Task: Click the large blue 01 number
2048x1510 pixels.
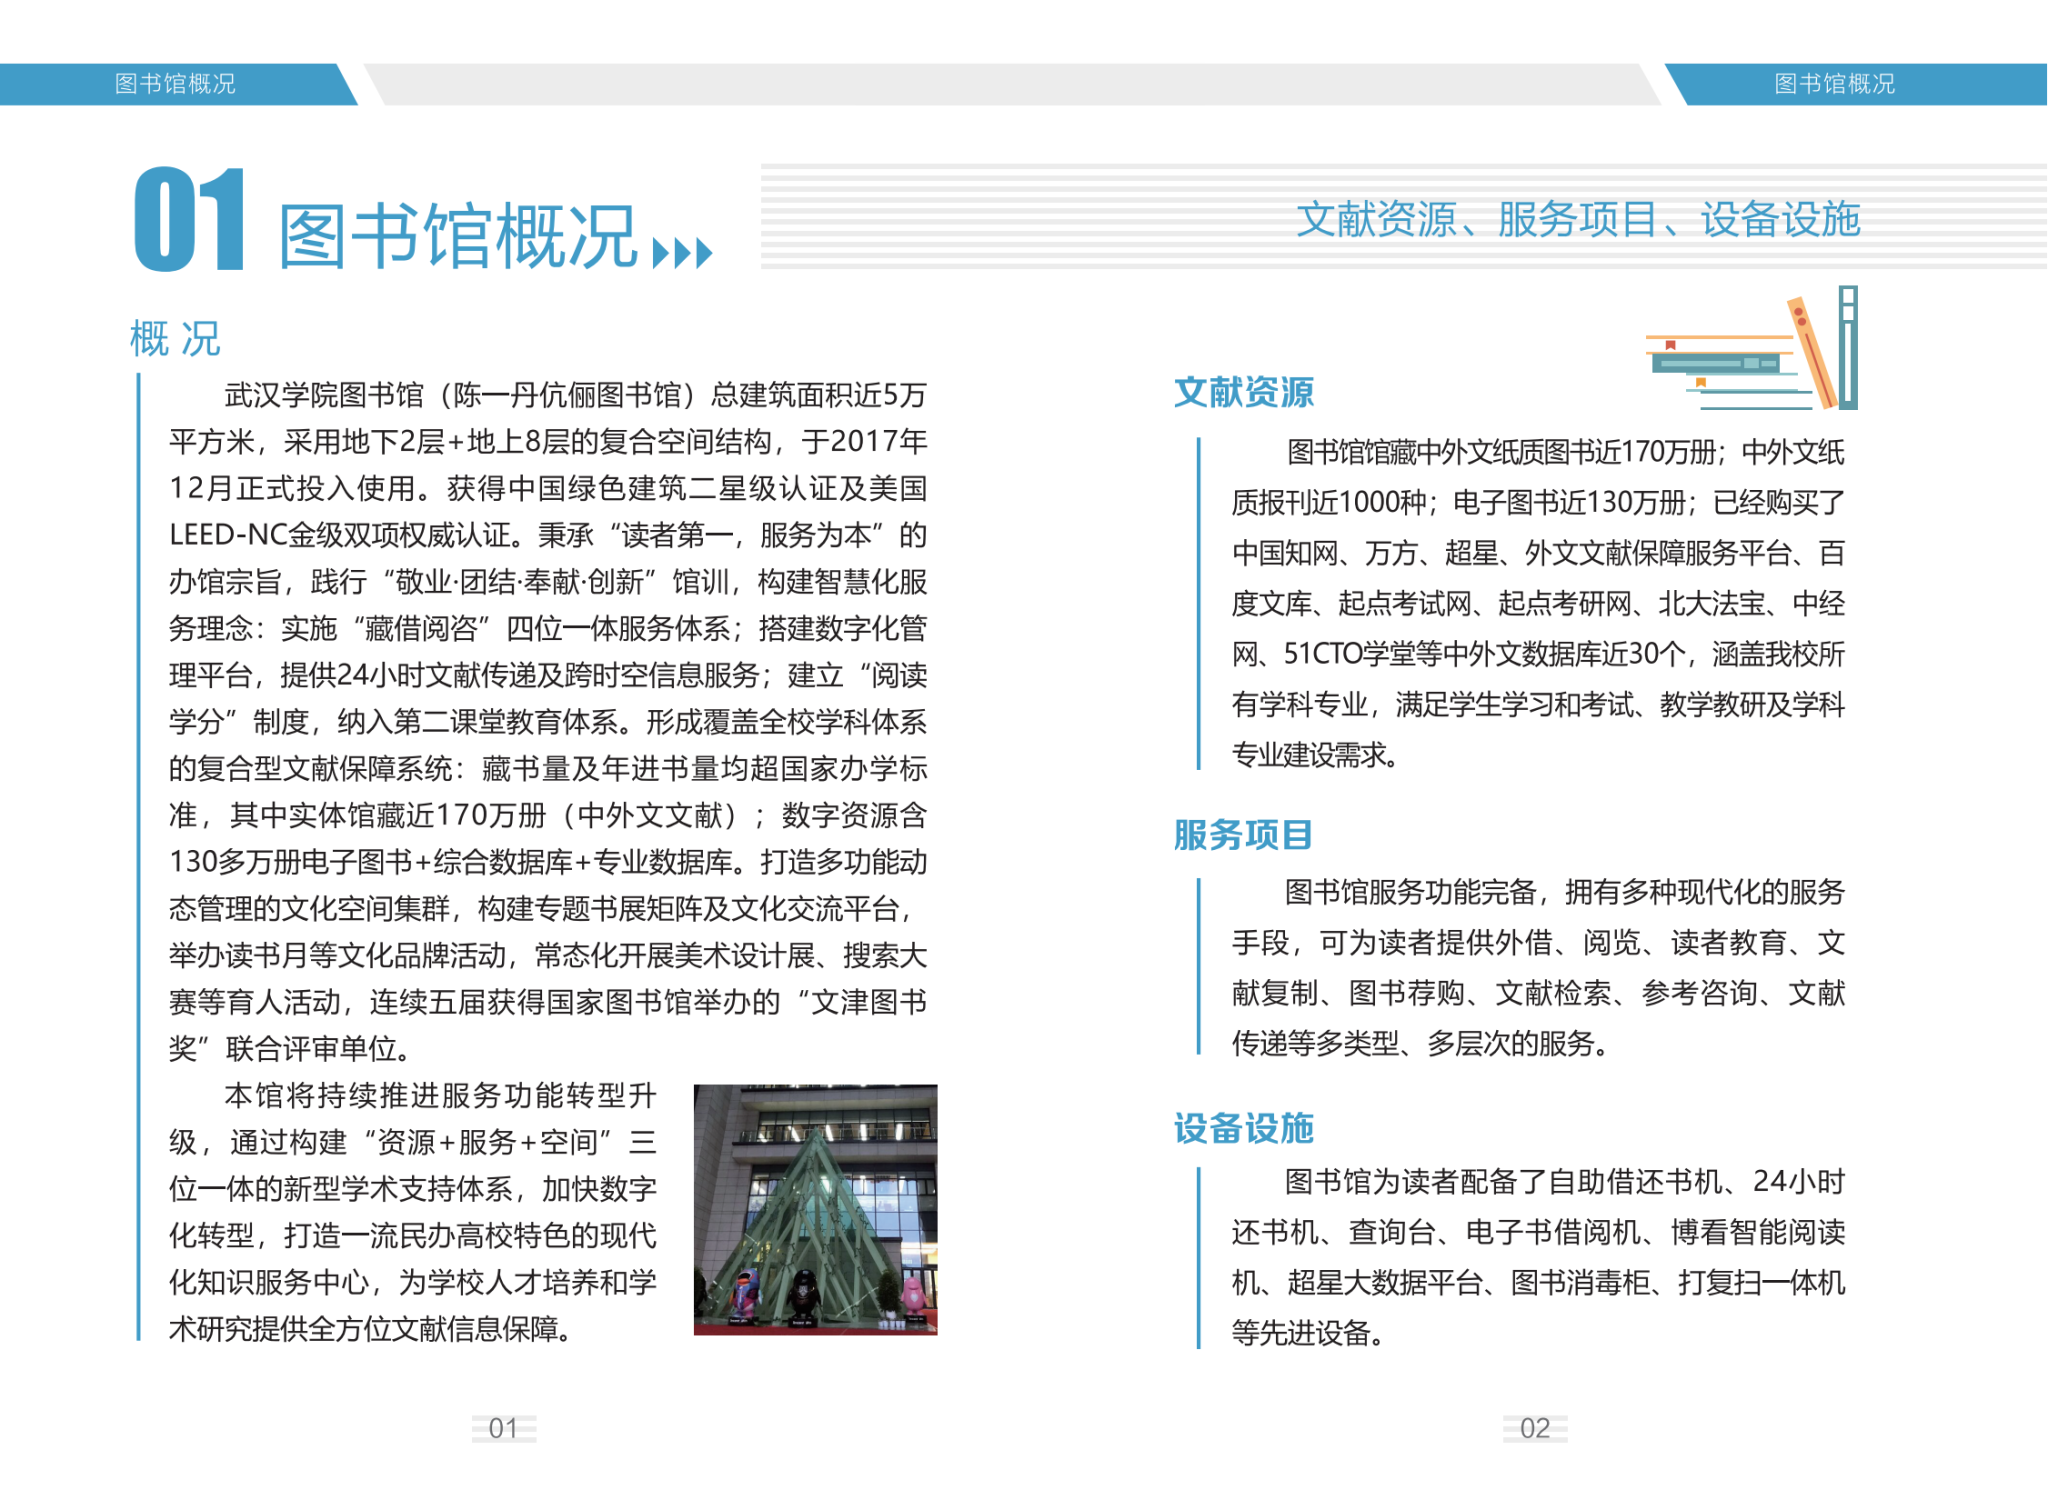Action: [x=190, y=220]
